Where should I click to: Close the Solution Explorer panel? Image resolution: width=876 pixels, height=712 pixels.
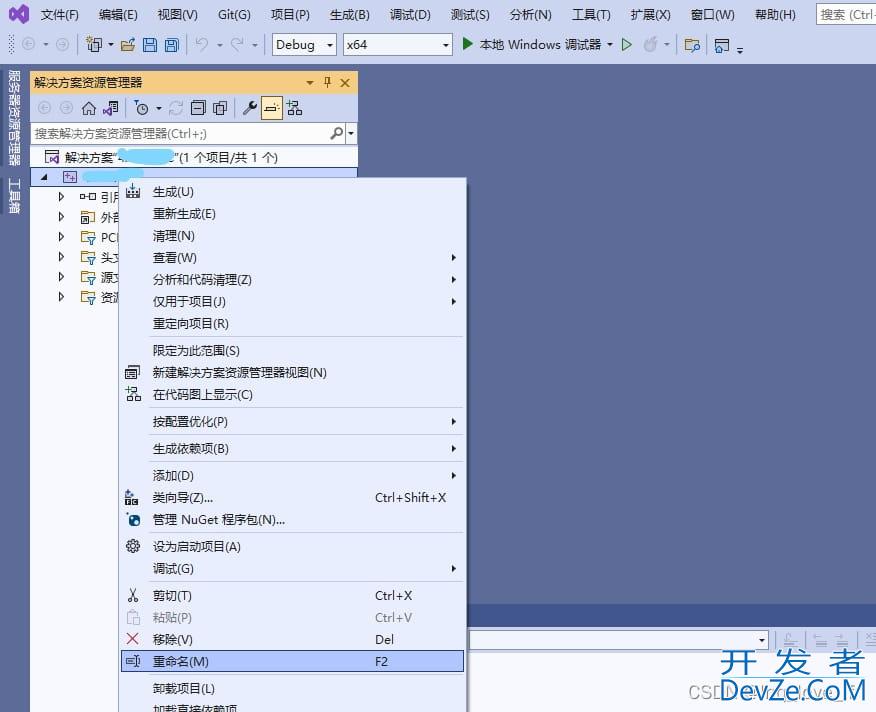coord(345,83)
